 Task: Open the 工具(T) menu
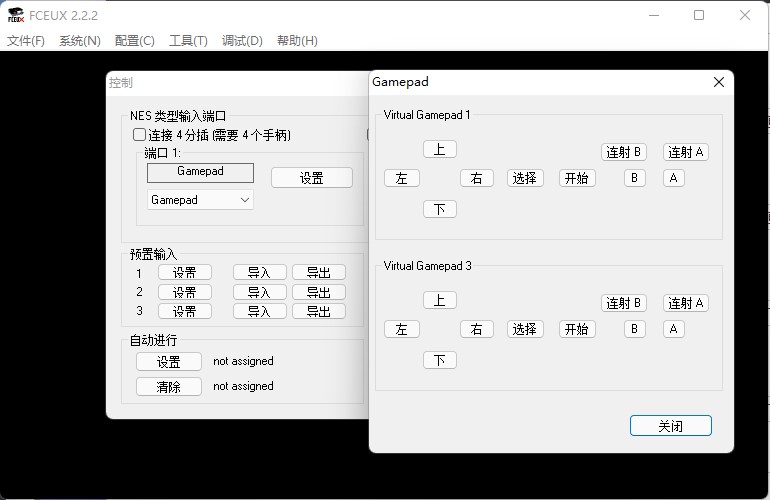(x=188, y=41)
